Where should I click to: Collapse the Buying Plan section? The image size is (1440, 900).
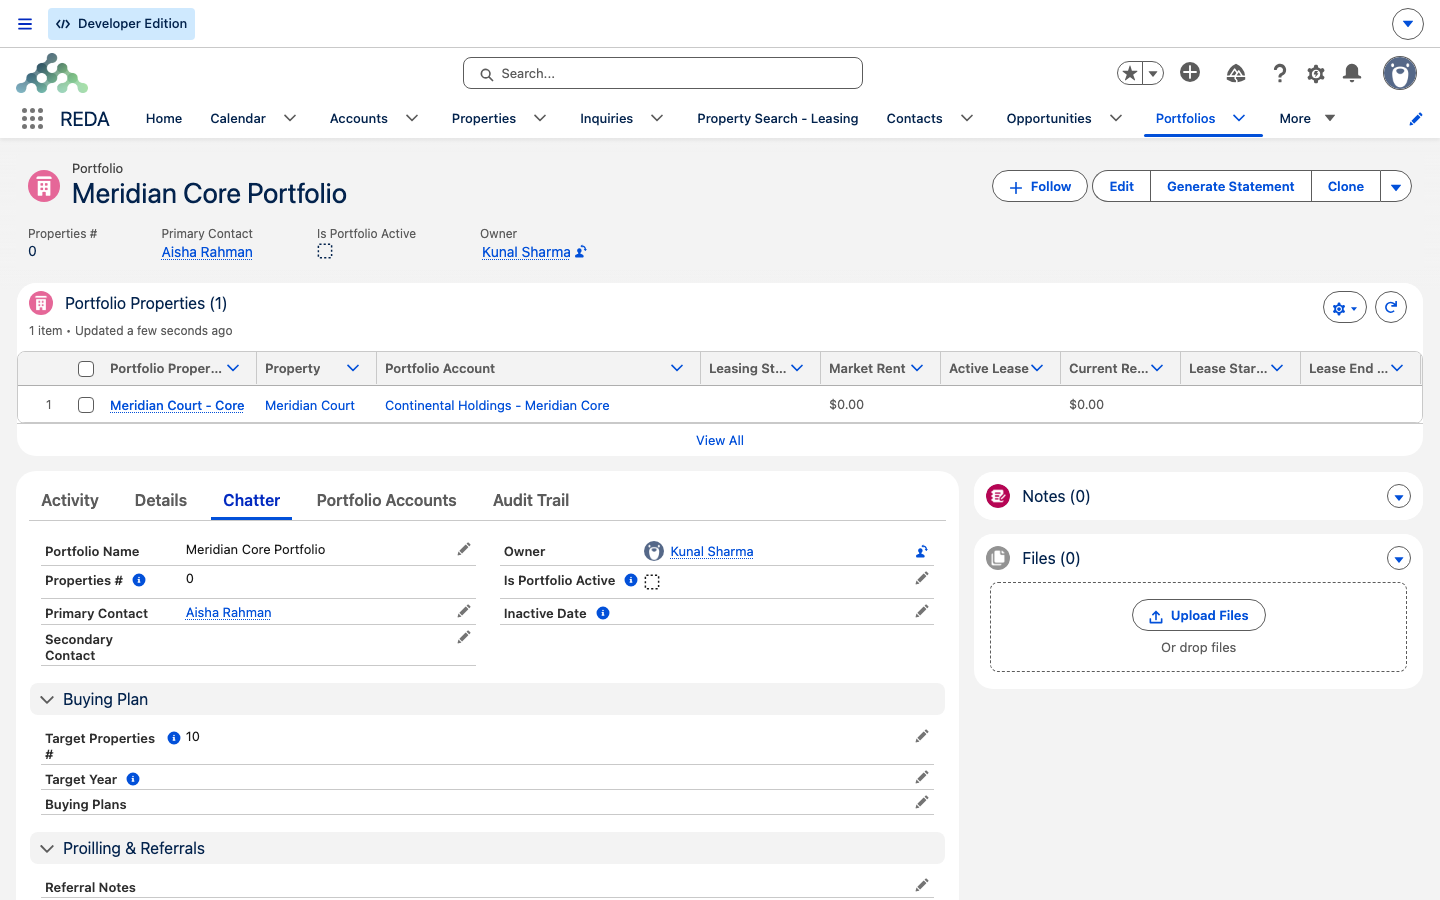(x=47, y=700)
